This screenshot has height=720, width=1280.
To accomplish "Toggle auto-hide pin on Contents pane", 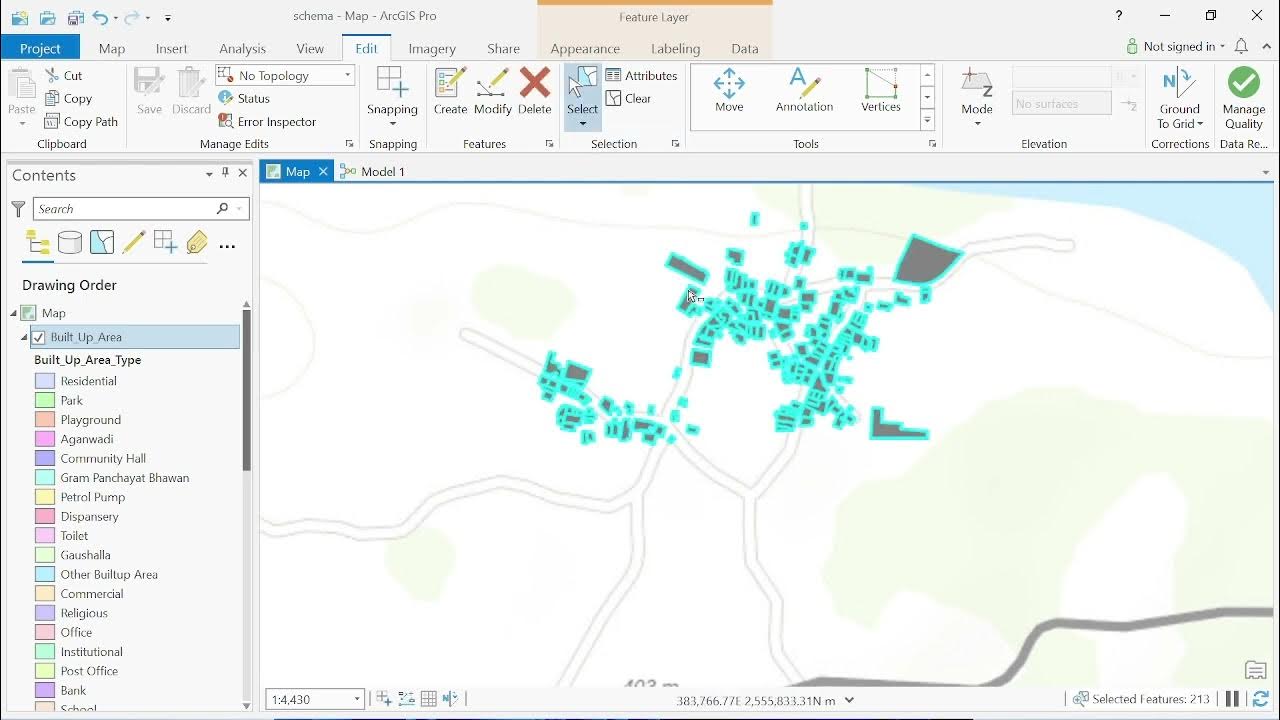I will coord(225,173).
